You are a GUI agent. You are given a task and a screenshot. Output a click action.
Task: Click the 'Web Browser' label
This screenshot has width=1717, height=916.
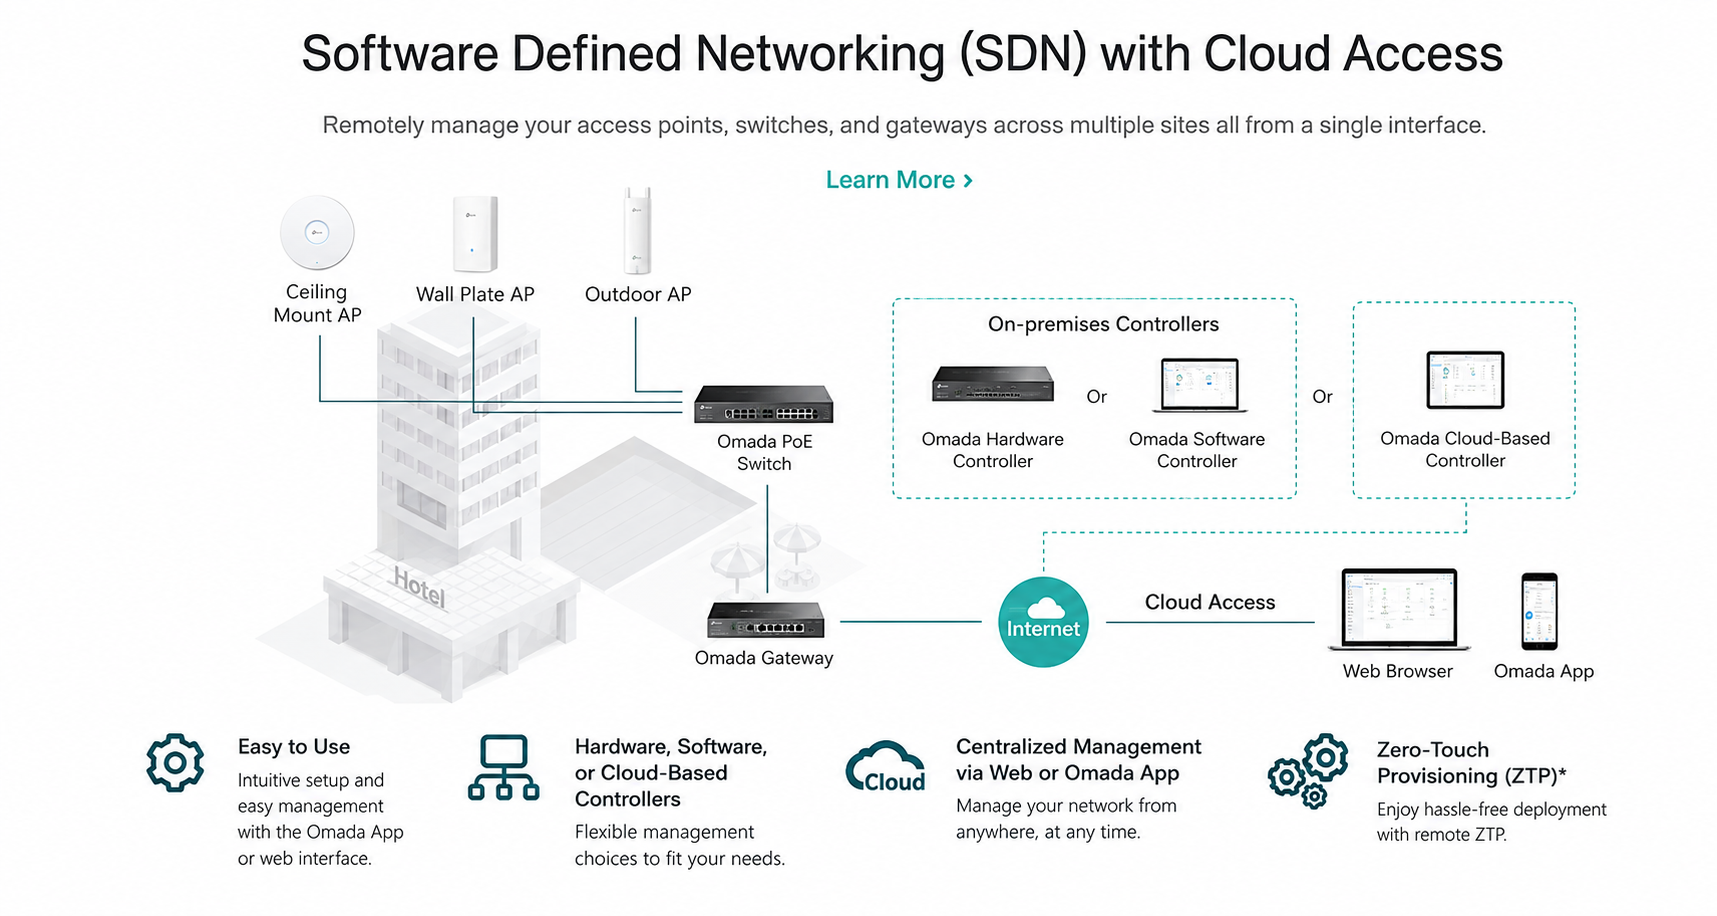[1398, 671]
